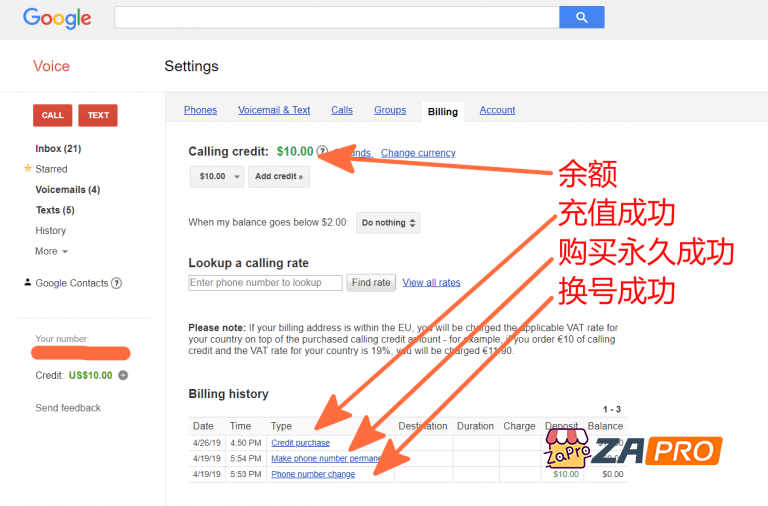
Task: Click the red CALL button
Action: pos(52,115)
